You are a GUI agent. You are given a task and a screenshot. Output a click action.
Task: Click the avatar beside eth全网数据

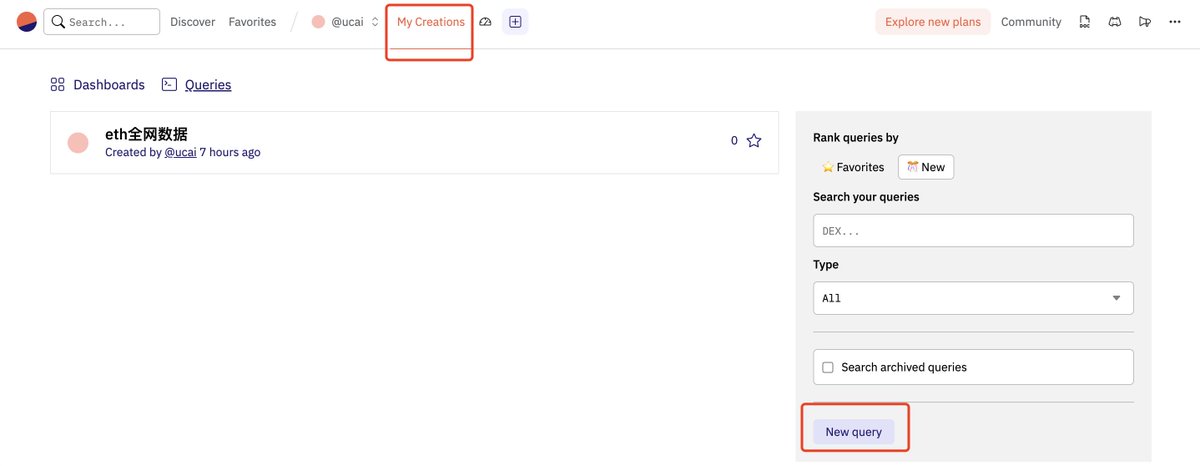click(78, 143)
